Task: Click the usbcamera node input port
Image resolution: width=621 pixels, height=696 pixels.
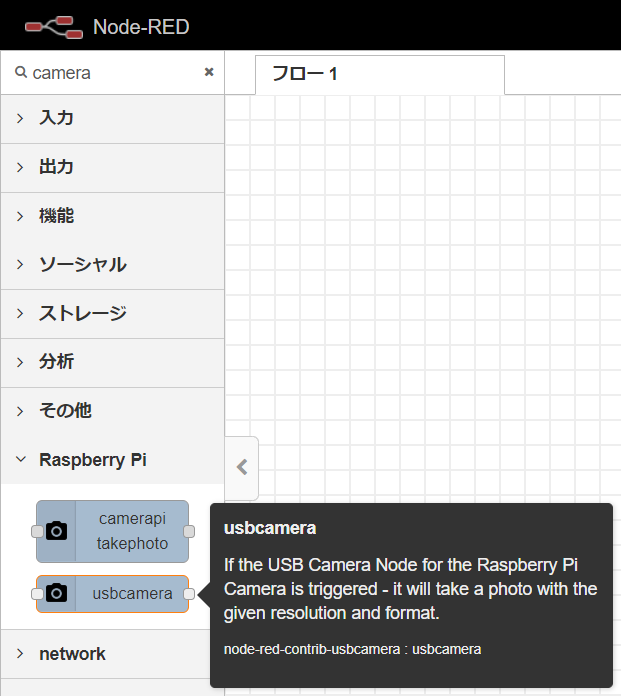Action: pyautogui.click(x=37, y=594)
